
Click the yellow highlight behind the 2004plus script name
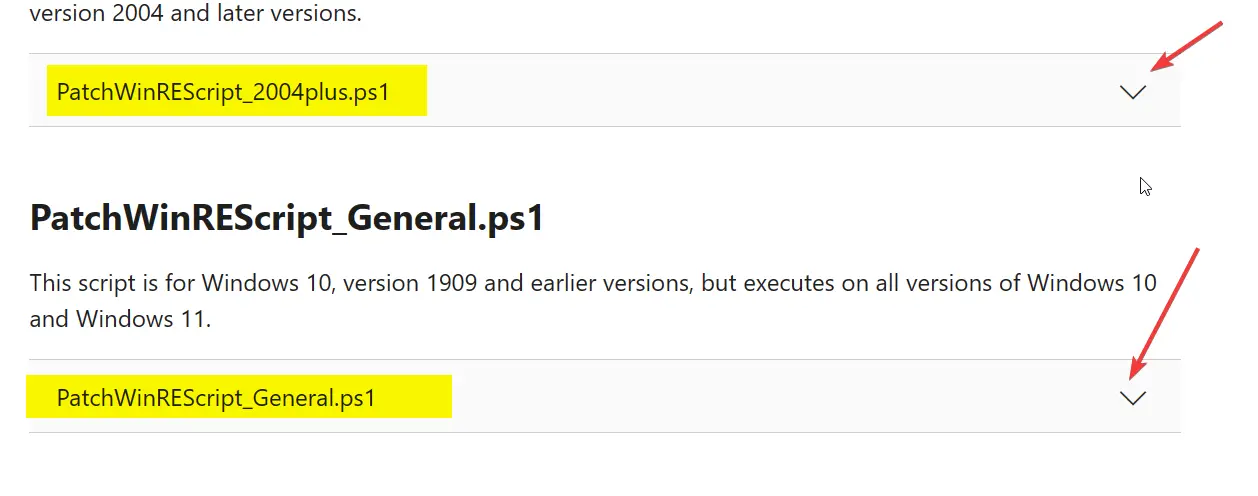pos(237,91)
